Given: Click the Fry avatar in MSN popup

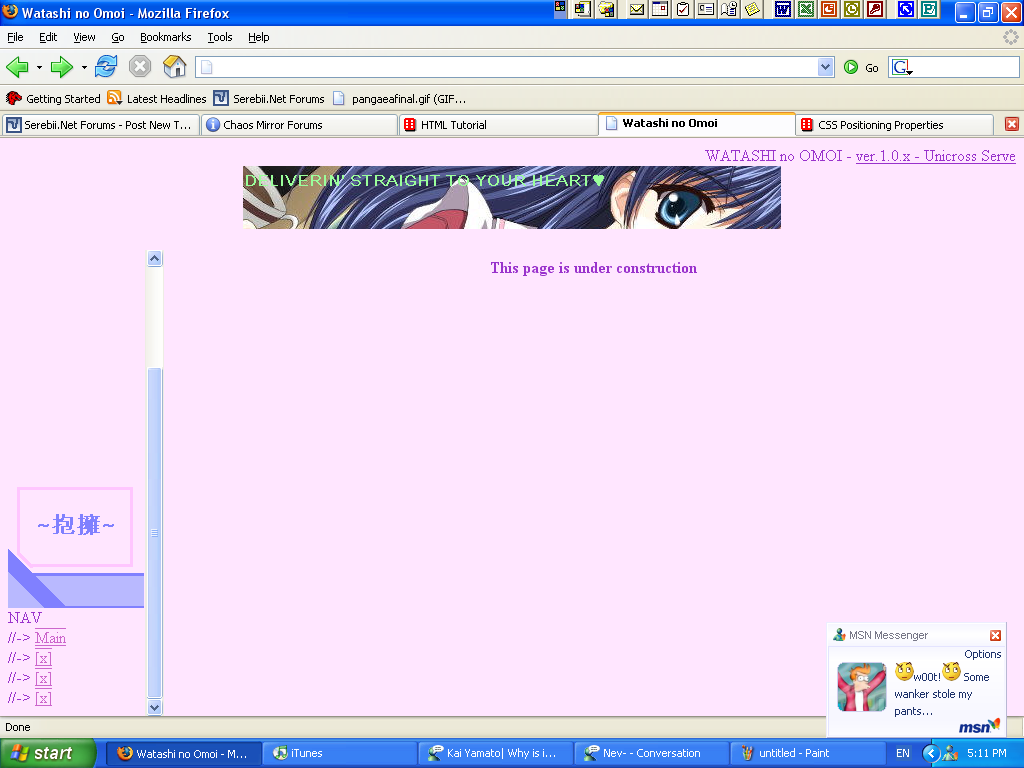Looking at the screenshot, I should coord(862,687).
